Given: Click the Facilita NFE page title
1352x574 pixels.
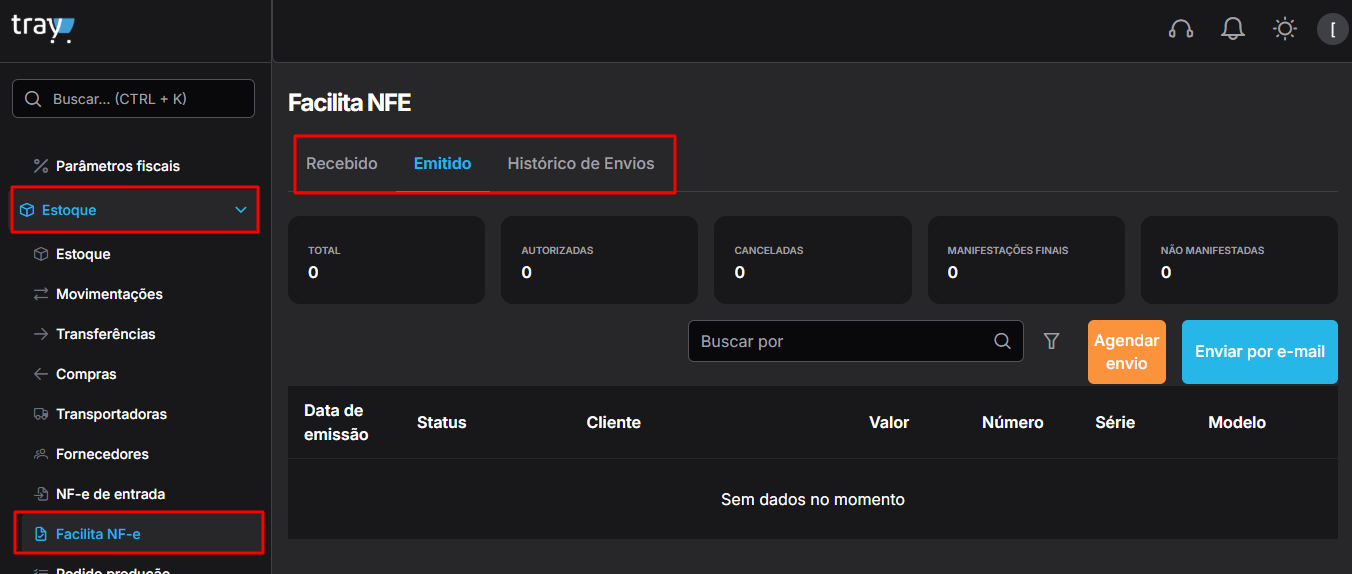Looking at the screenshot, I should pos(349,102).
